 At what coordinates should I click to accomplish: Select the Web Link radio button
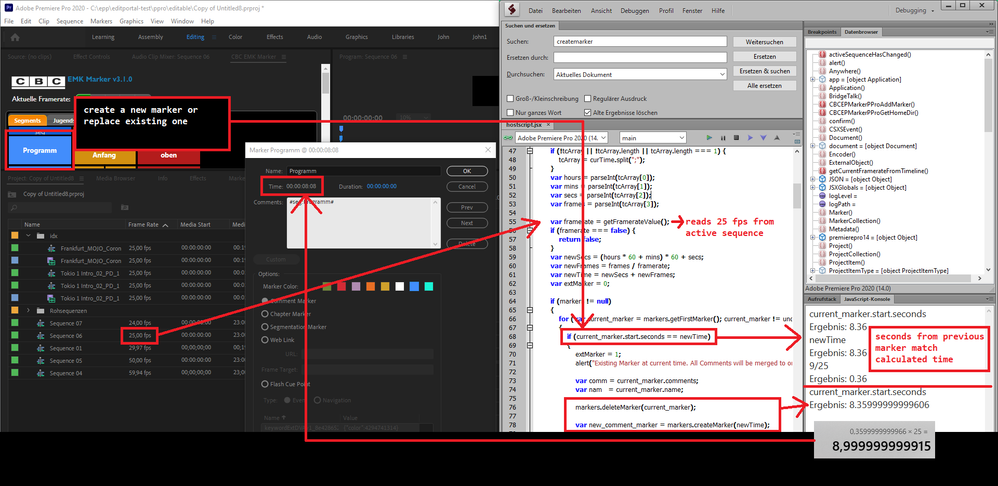(x=265, y=340)
